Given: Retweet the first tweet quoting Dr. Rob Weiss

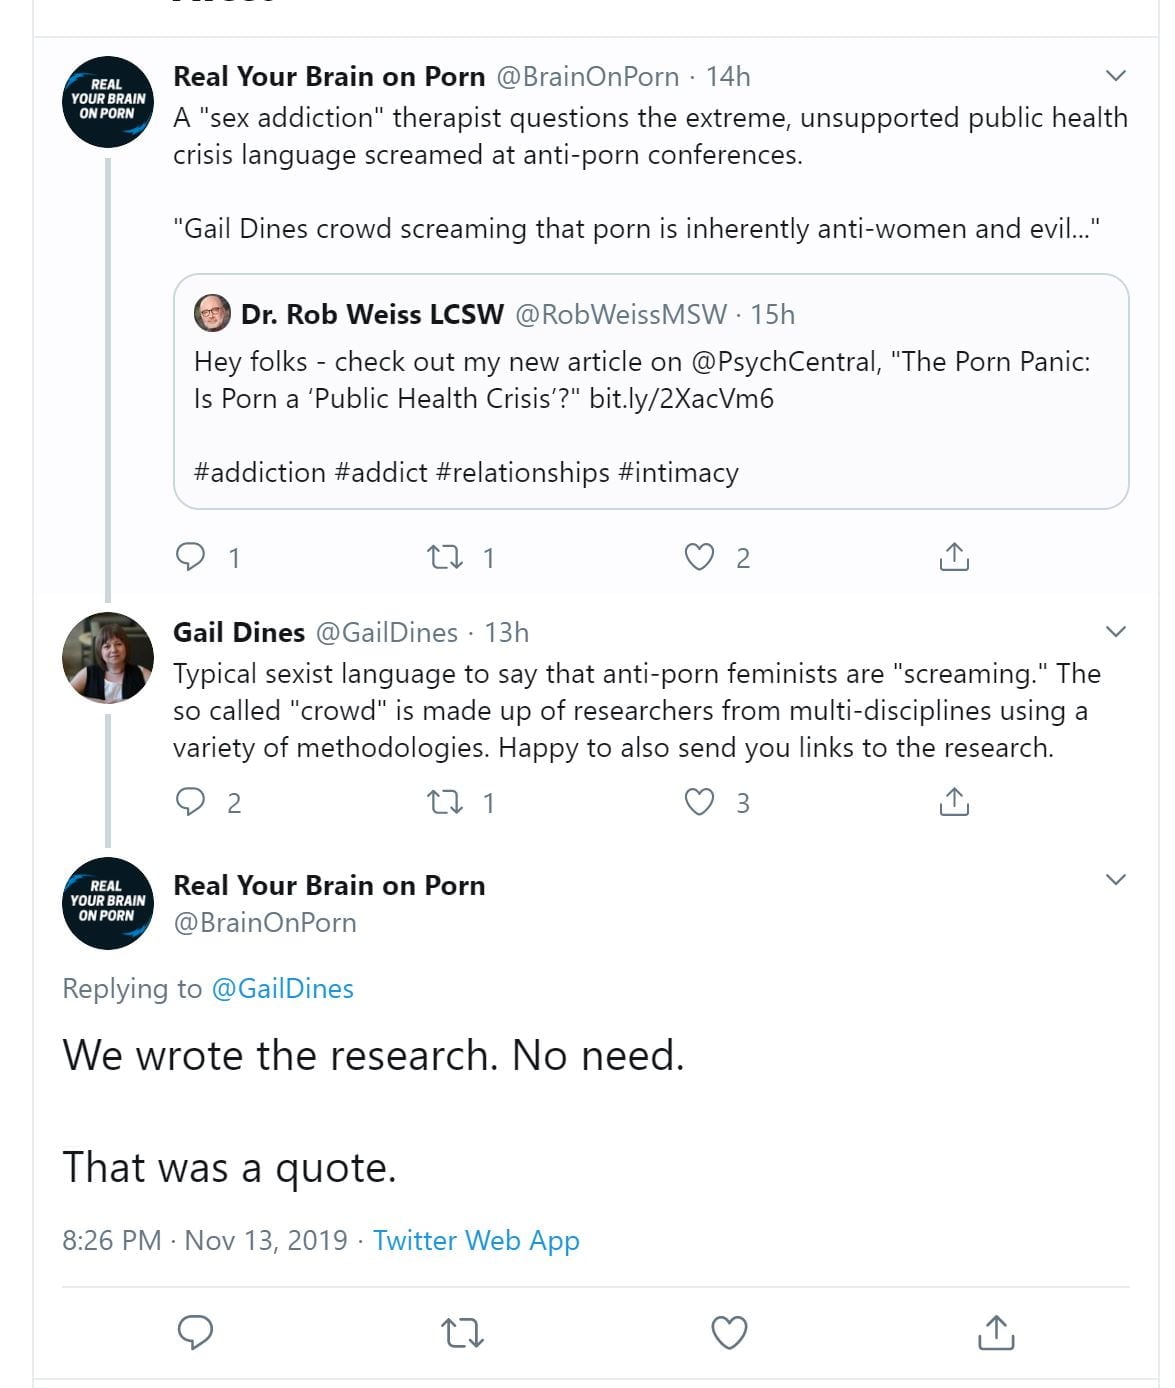Looking at the screenshot, I should click(444, 556).
